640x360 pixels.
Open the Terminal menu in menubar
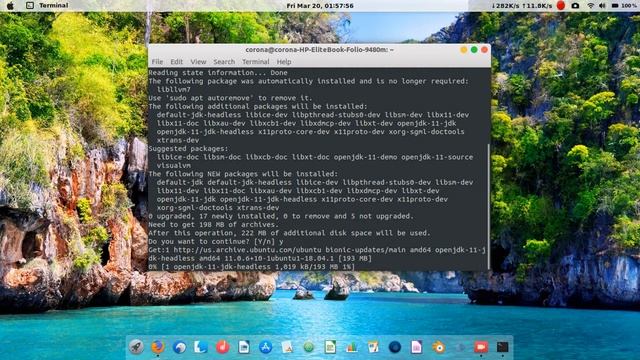256,62
